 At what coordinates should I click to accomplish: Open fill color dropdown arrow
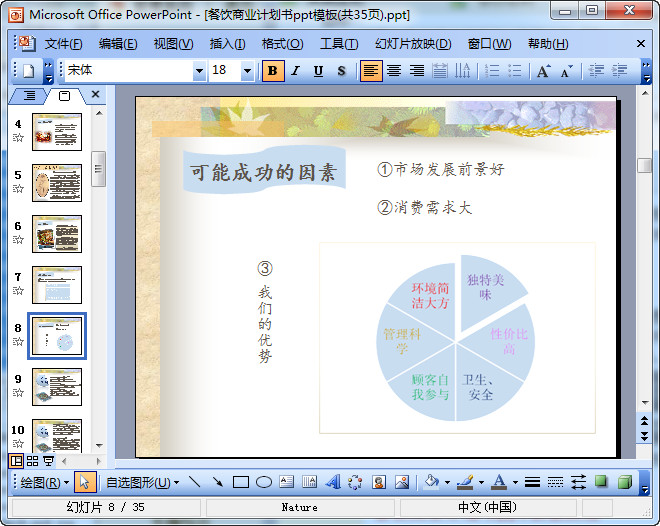447,483
